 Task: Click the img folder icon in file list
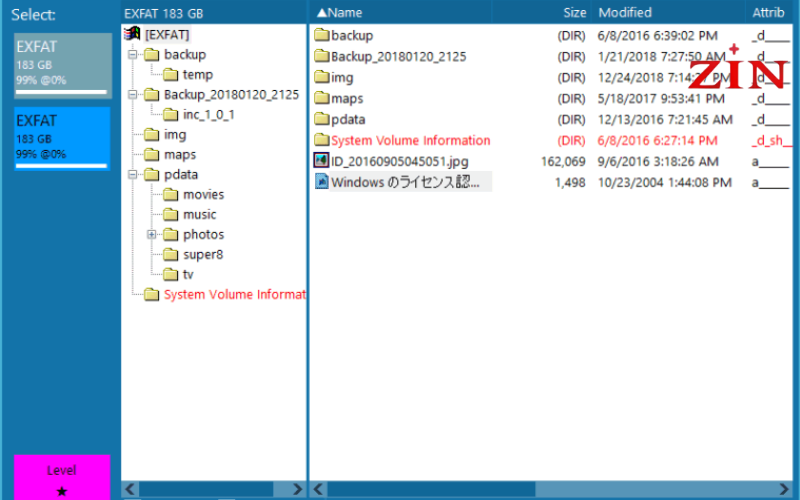[321, 77]
